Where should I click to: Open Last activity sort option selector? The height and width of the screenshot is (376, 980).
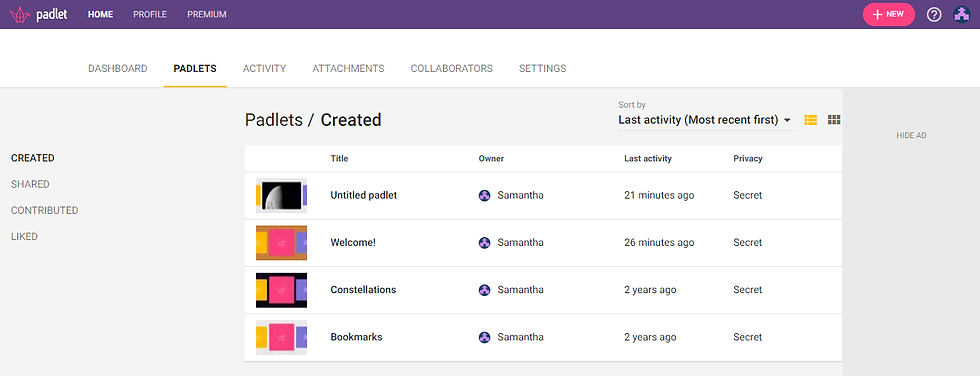tap(705, 120)
